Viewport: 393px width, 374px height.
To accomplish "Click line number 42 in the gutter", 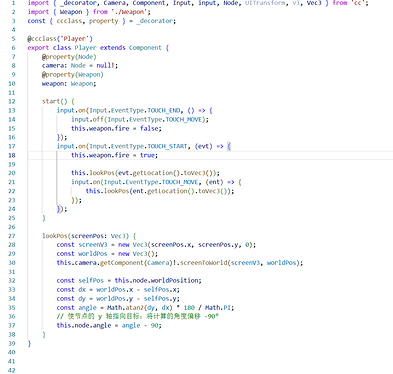I will point(12,370).
